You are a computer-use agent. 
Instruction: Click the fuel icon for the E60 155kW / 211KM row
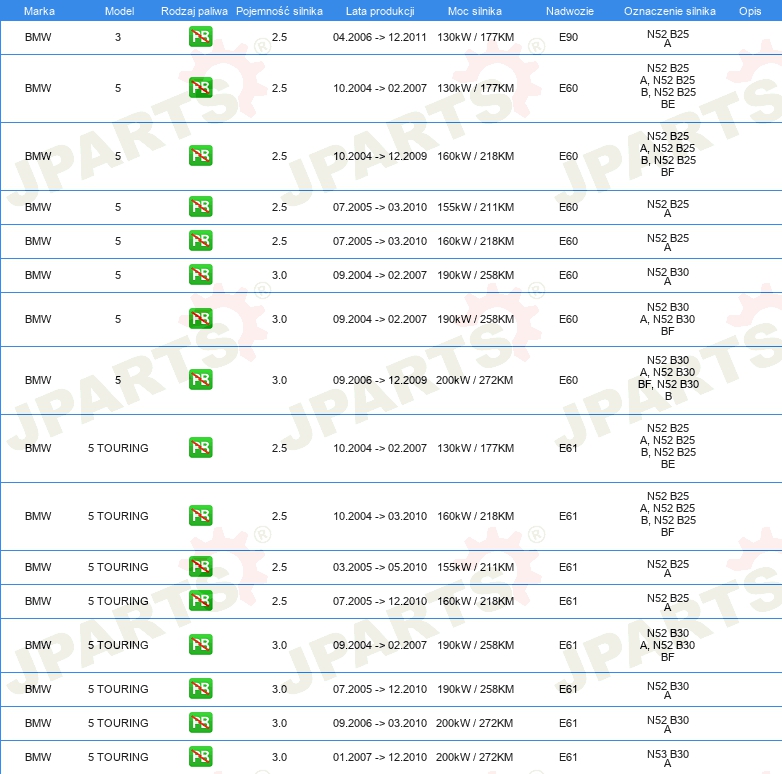[200, 207]
